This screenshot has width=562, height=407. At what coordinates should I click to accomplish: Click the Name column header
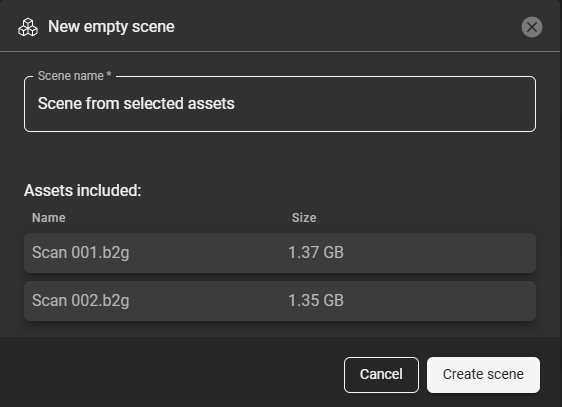click(x=49, y=218)
